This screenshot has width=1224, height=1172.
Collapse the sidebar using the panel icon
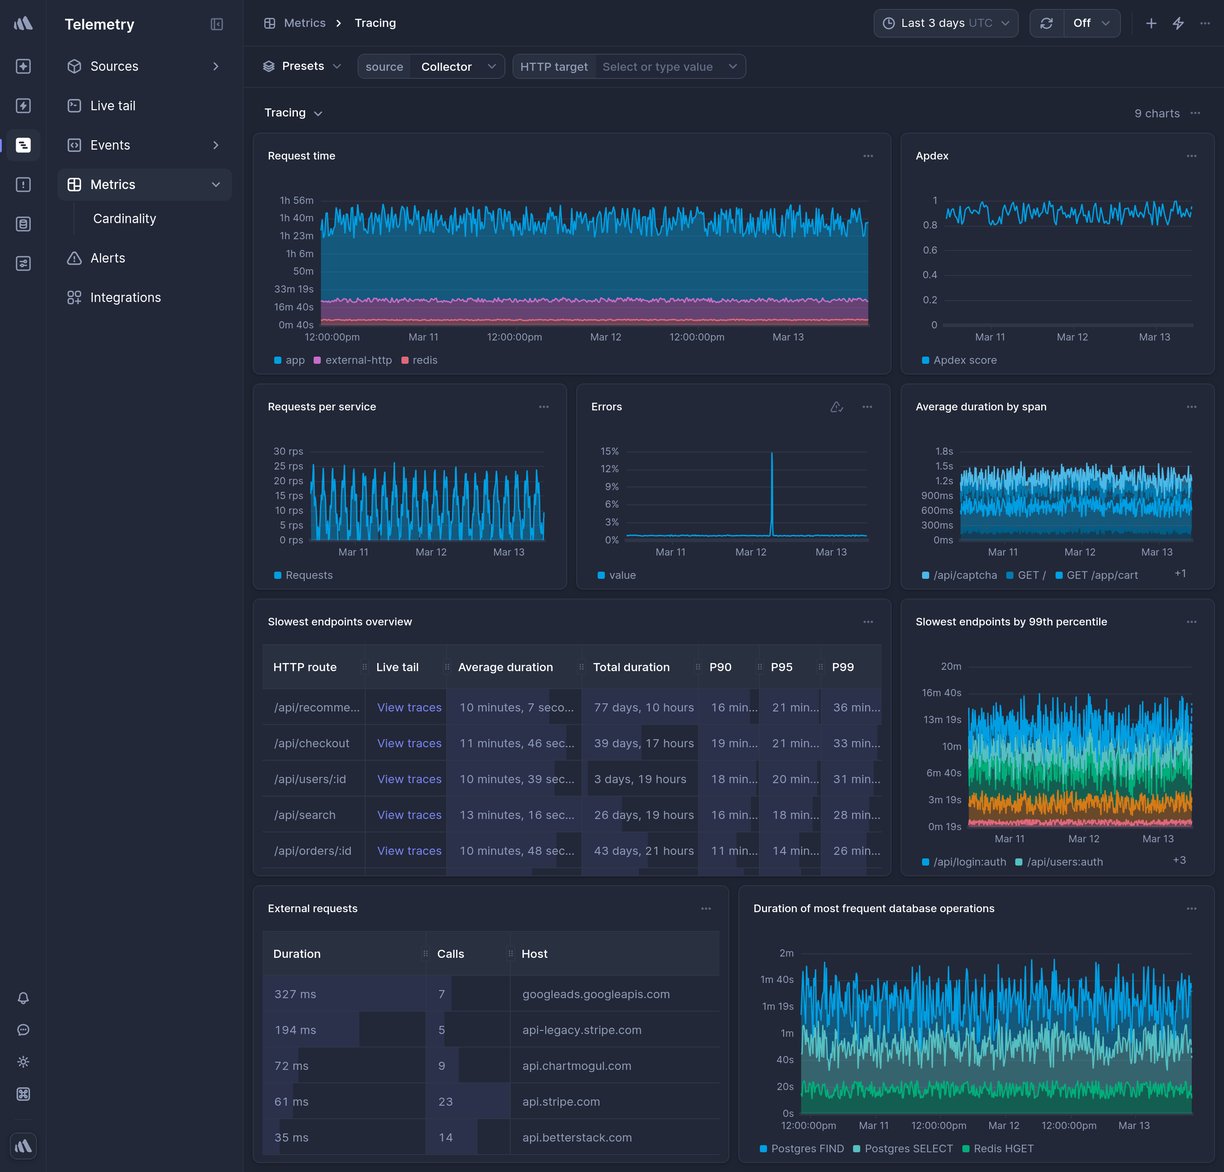(217, 23)
